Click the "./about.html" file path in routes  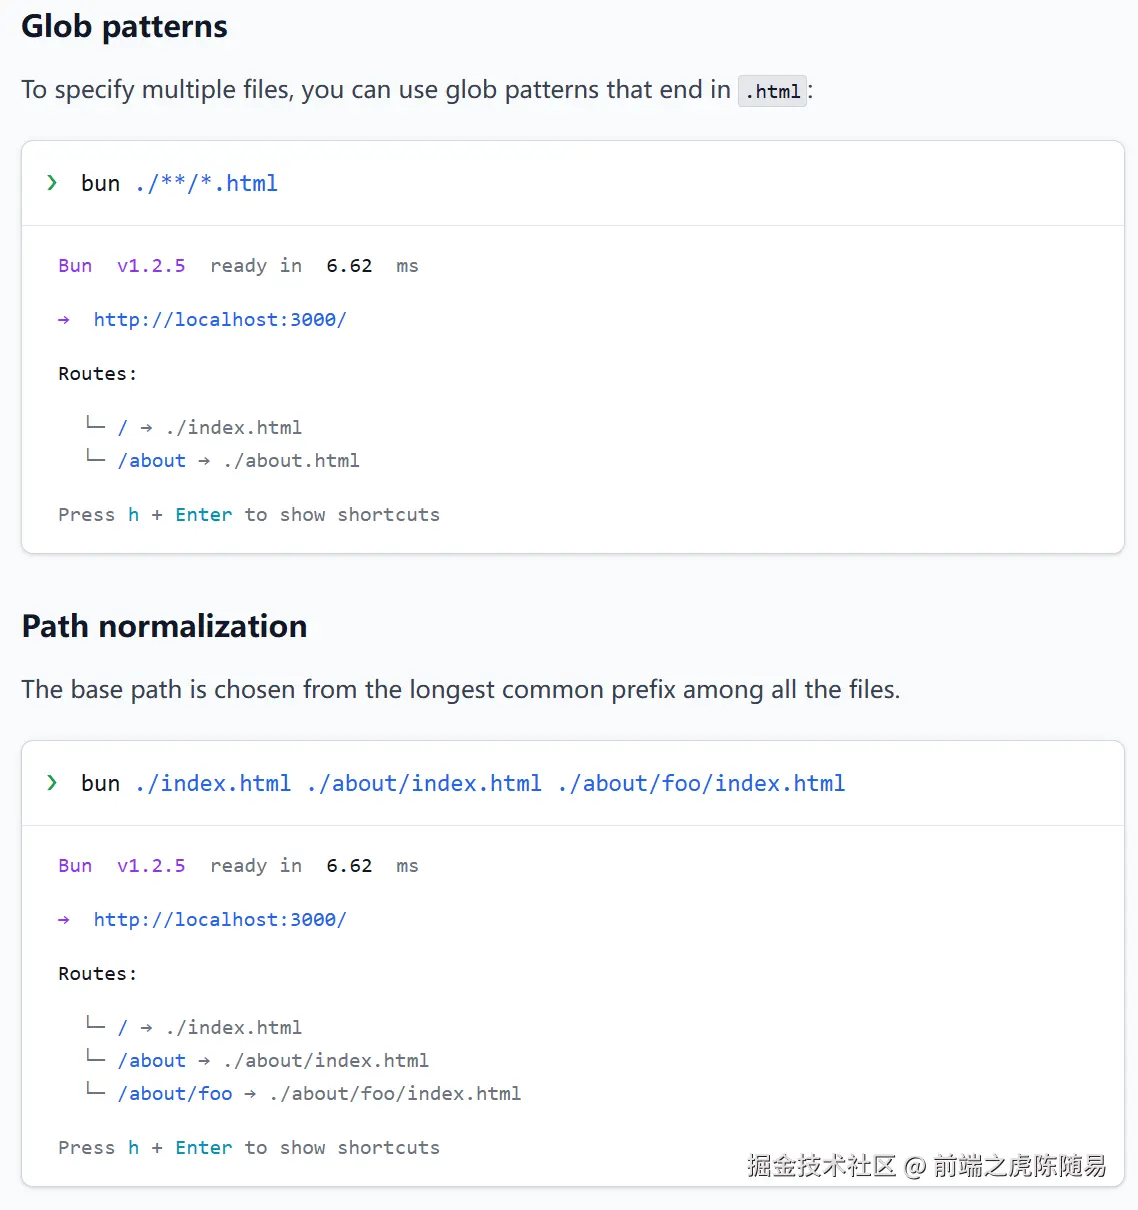[292, 461]
